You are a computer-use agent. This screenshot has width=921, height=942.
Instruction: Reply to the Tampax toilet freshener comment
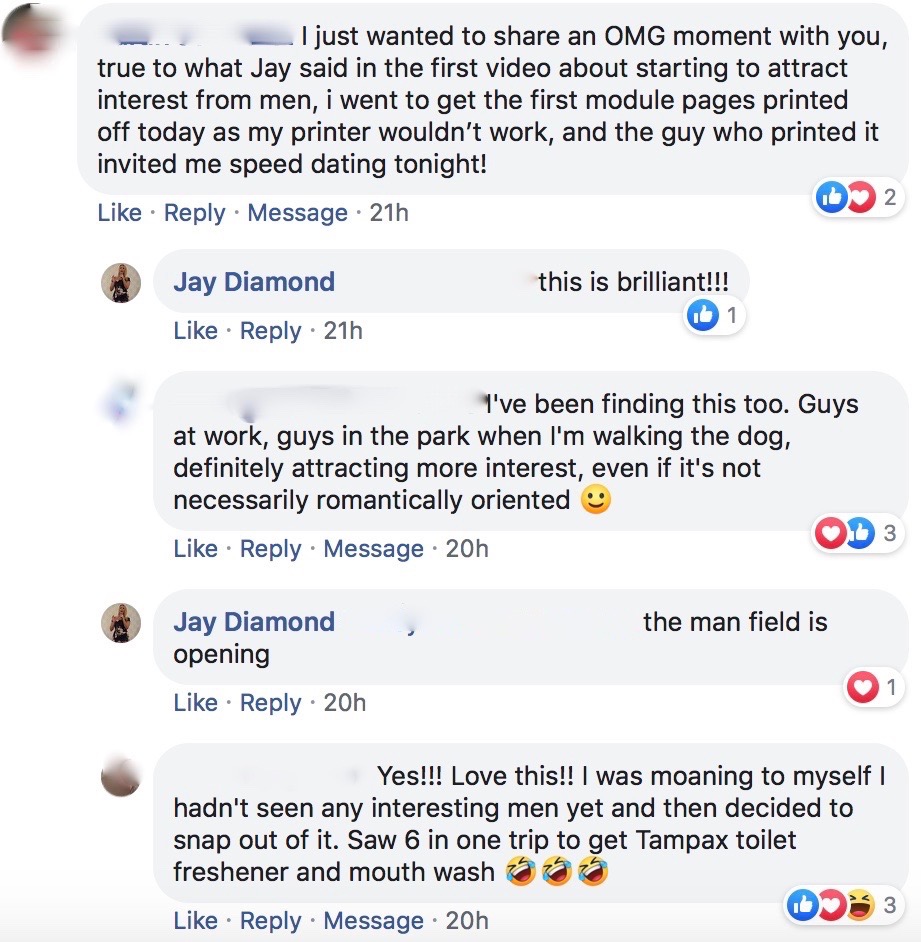click(x=270, y=920)
